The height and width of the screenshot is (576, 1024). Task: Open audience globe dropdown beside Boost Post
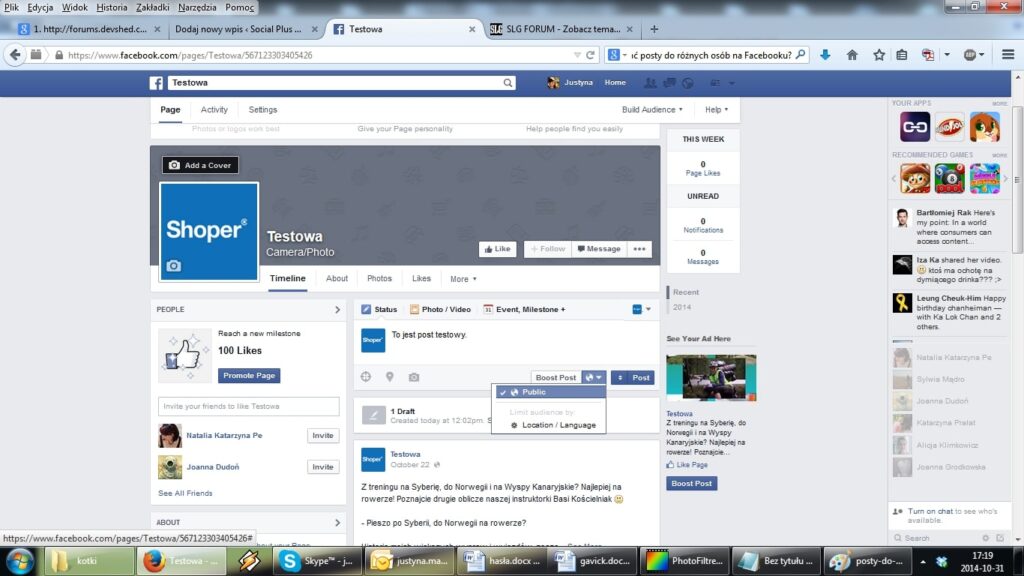(594, 377)
